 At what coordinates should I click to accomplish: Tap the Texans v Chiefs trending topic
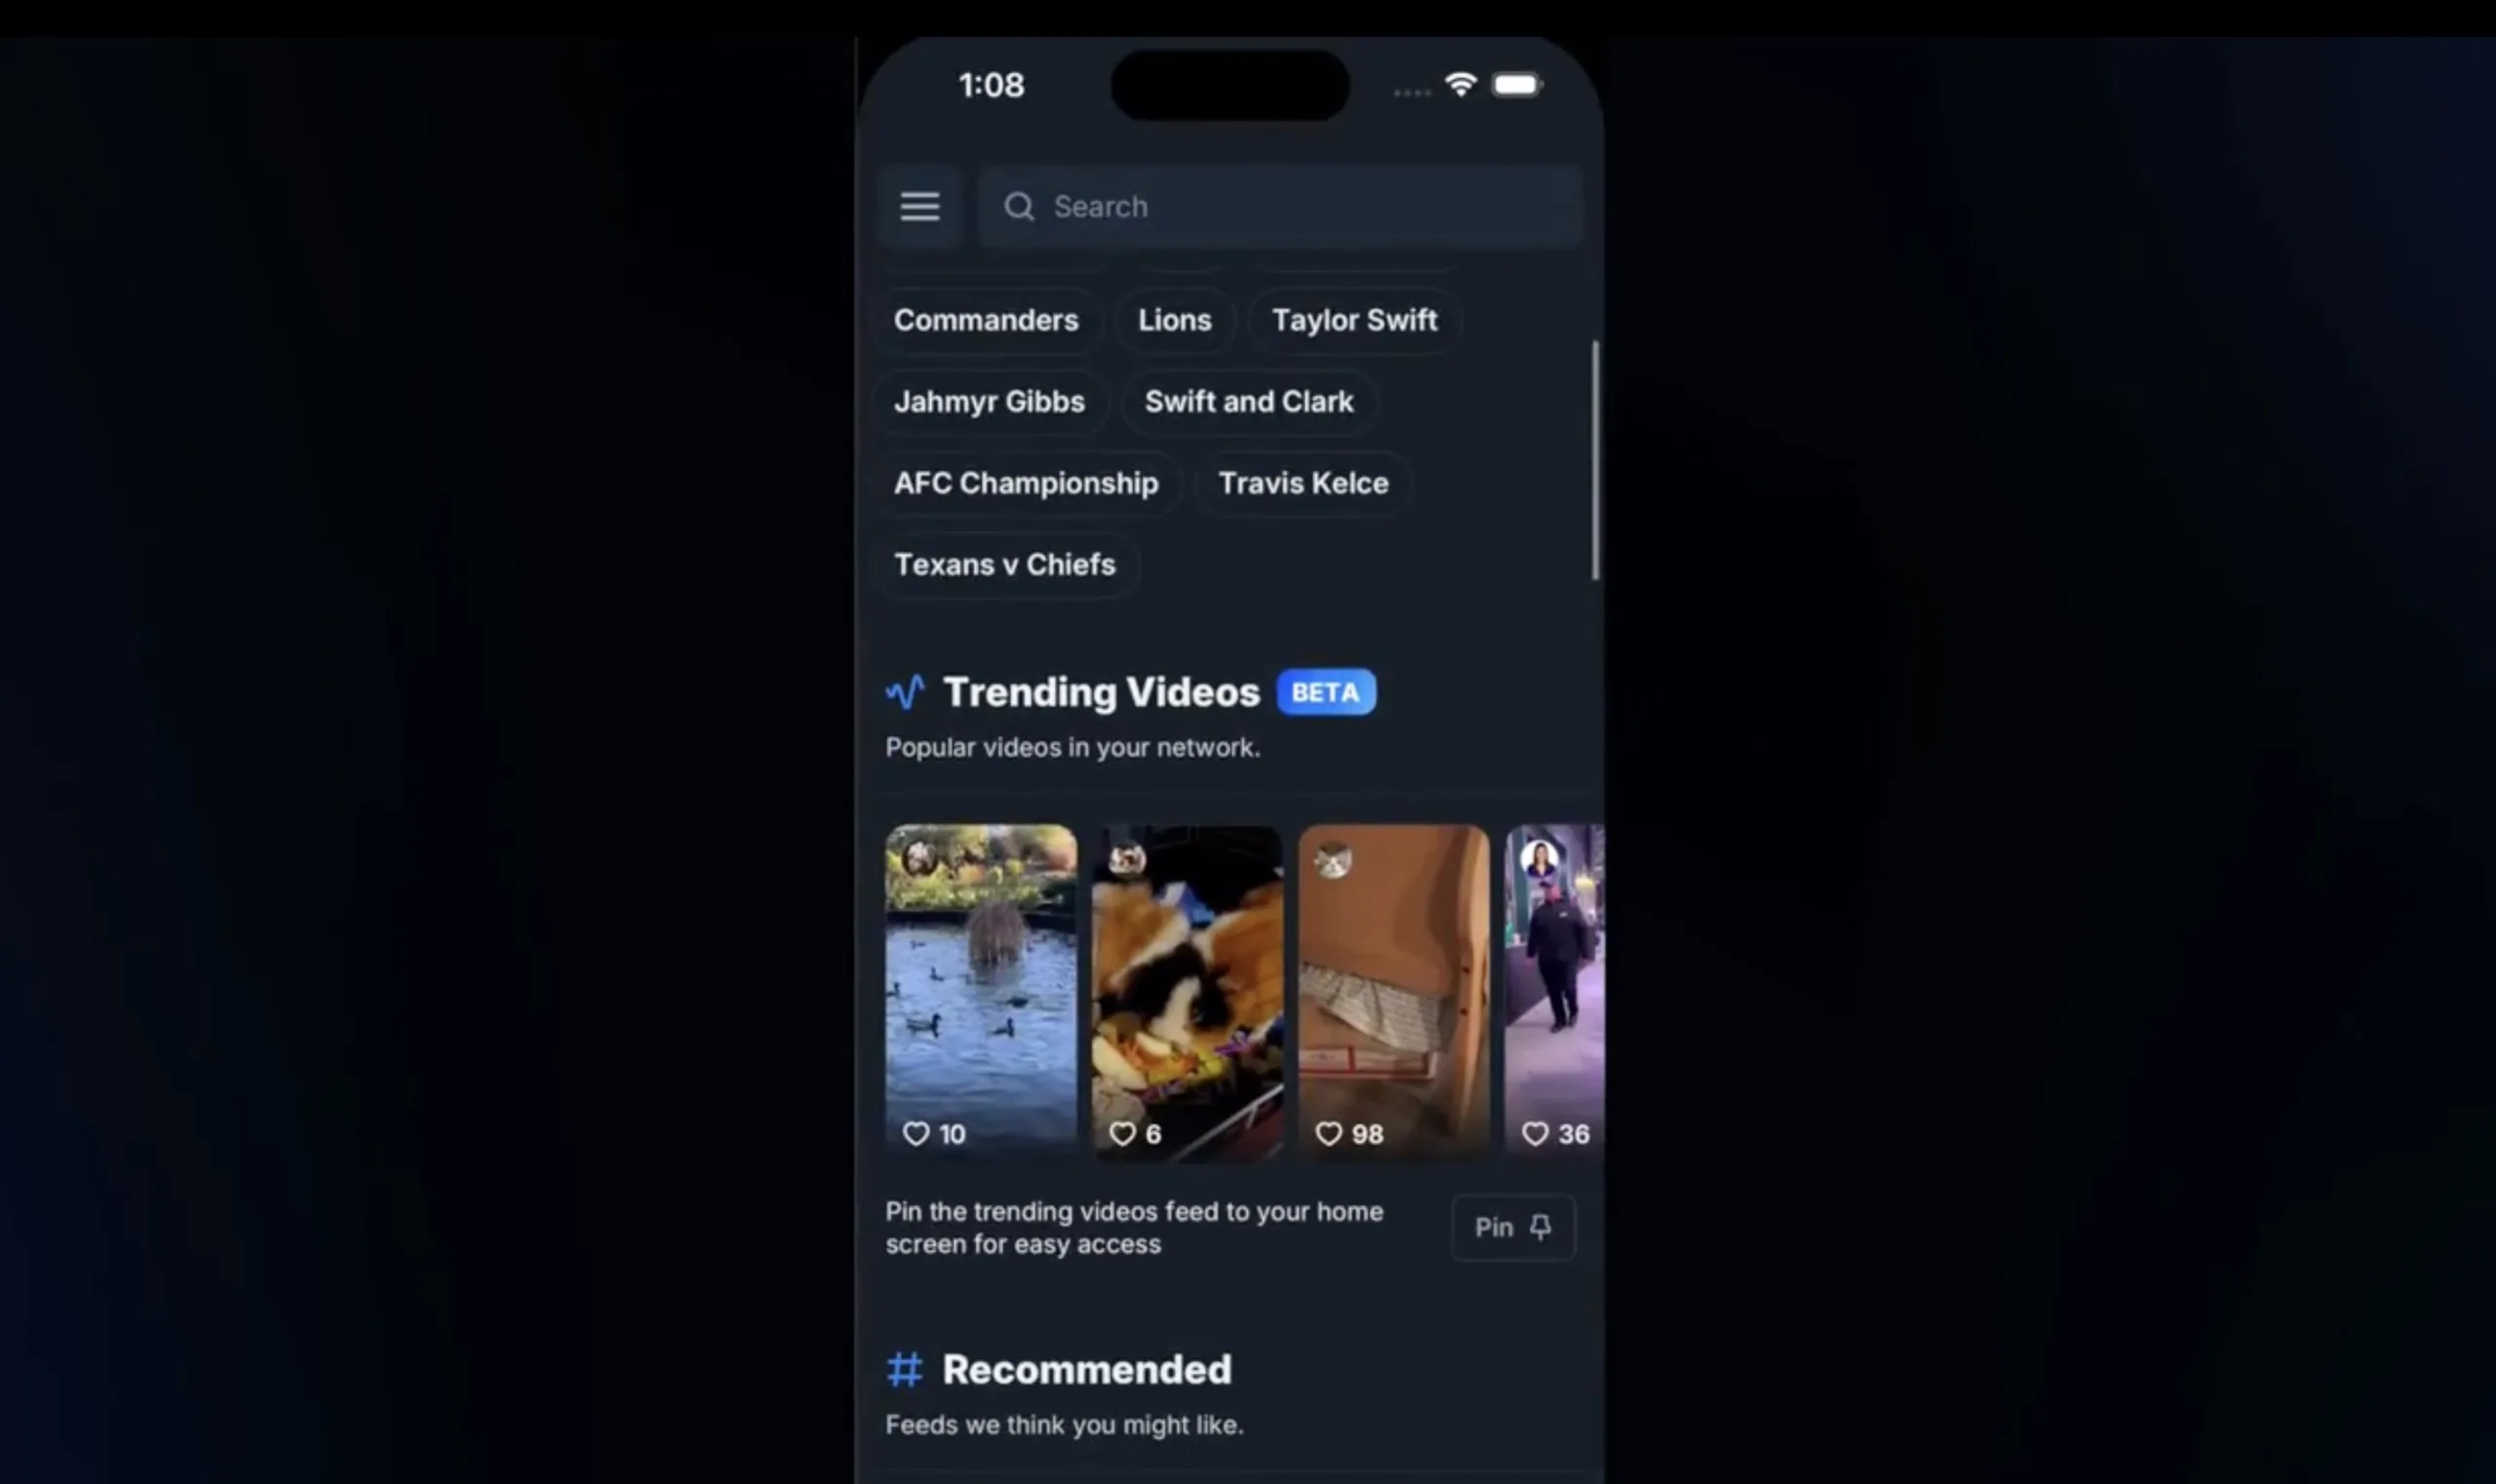click(x=1005, y=564)
